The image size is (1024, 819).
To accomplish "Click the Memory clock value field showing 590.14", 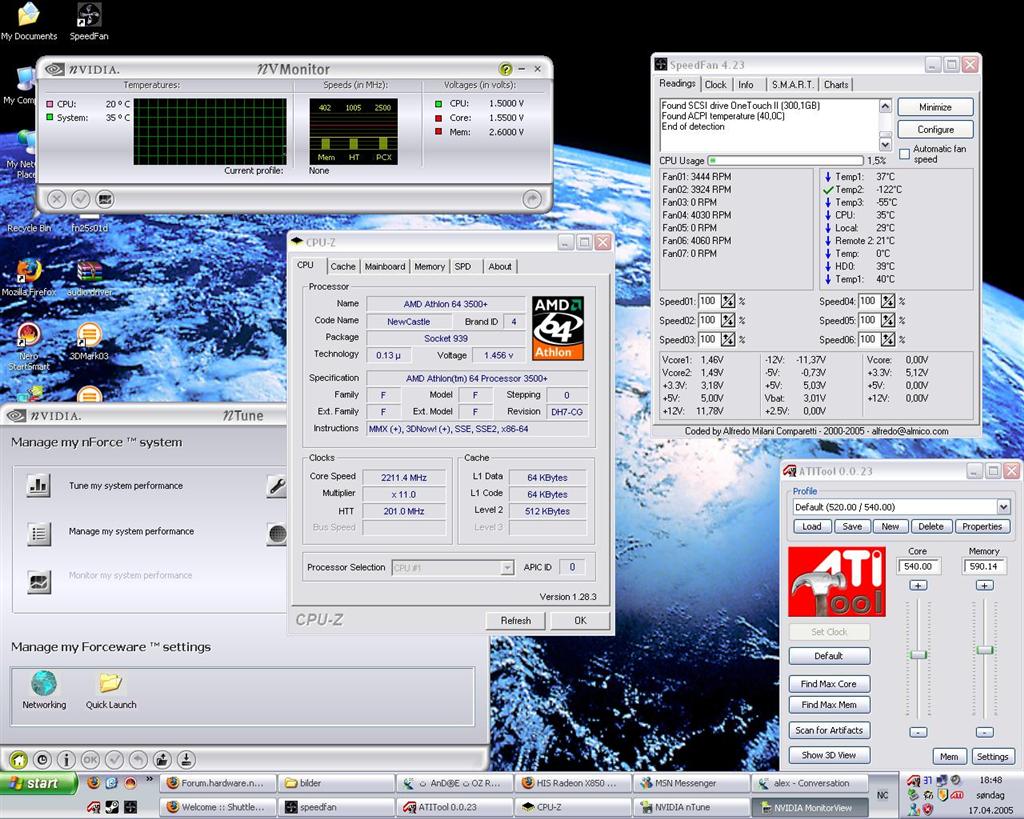I will (x=984, y=566).
